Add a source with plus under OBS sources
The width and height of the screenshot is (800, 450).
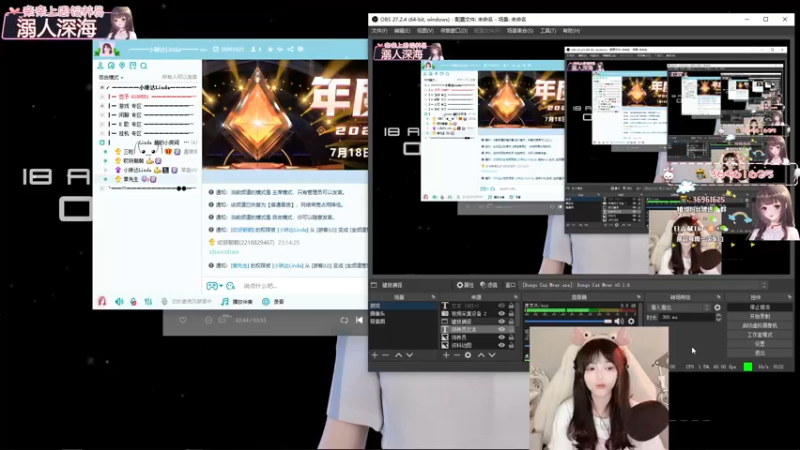pos(446,355)
